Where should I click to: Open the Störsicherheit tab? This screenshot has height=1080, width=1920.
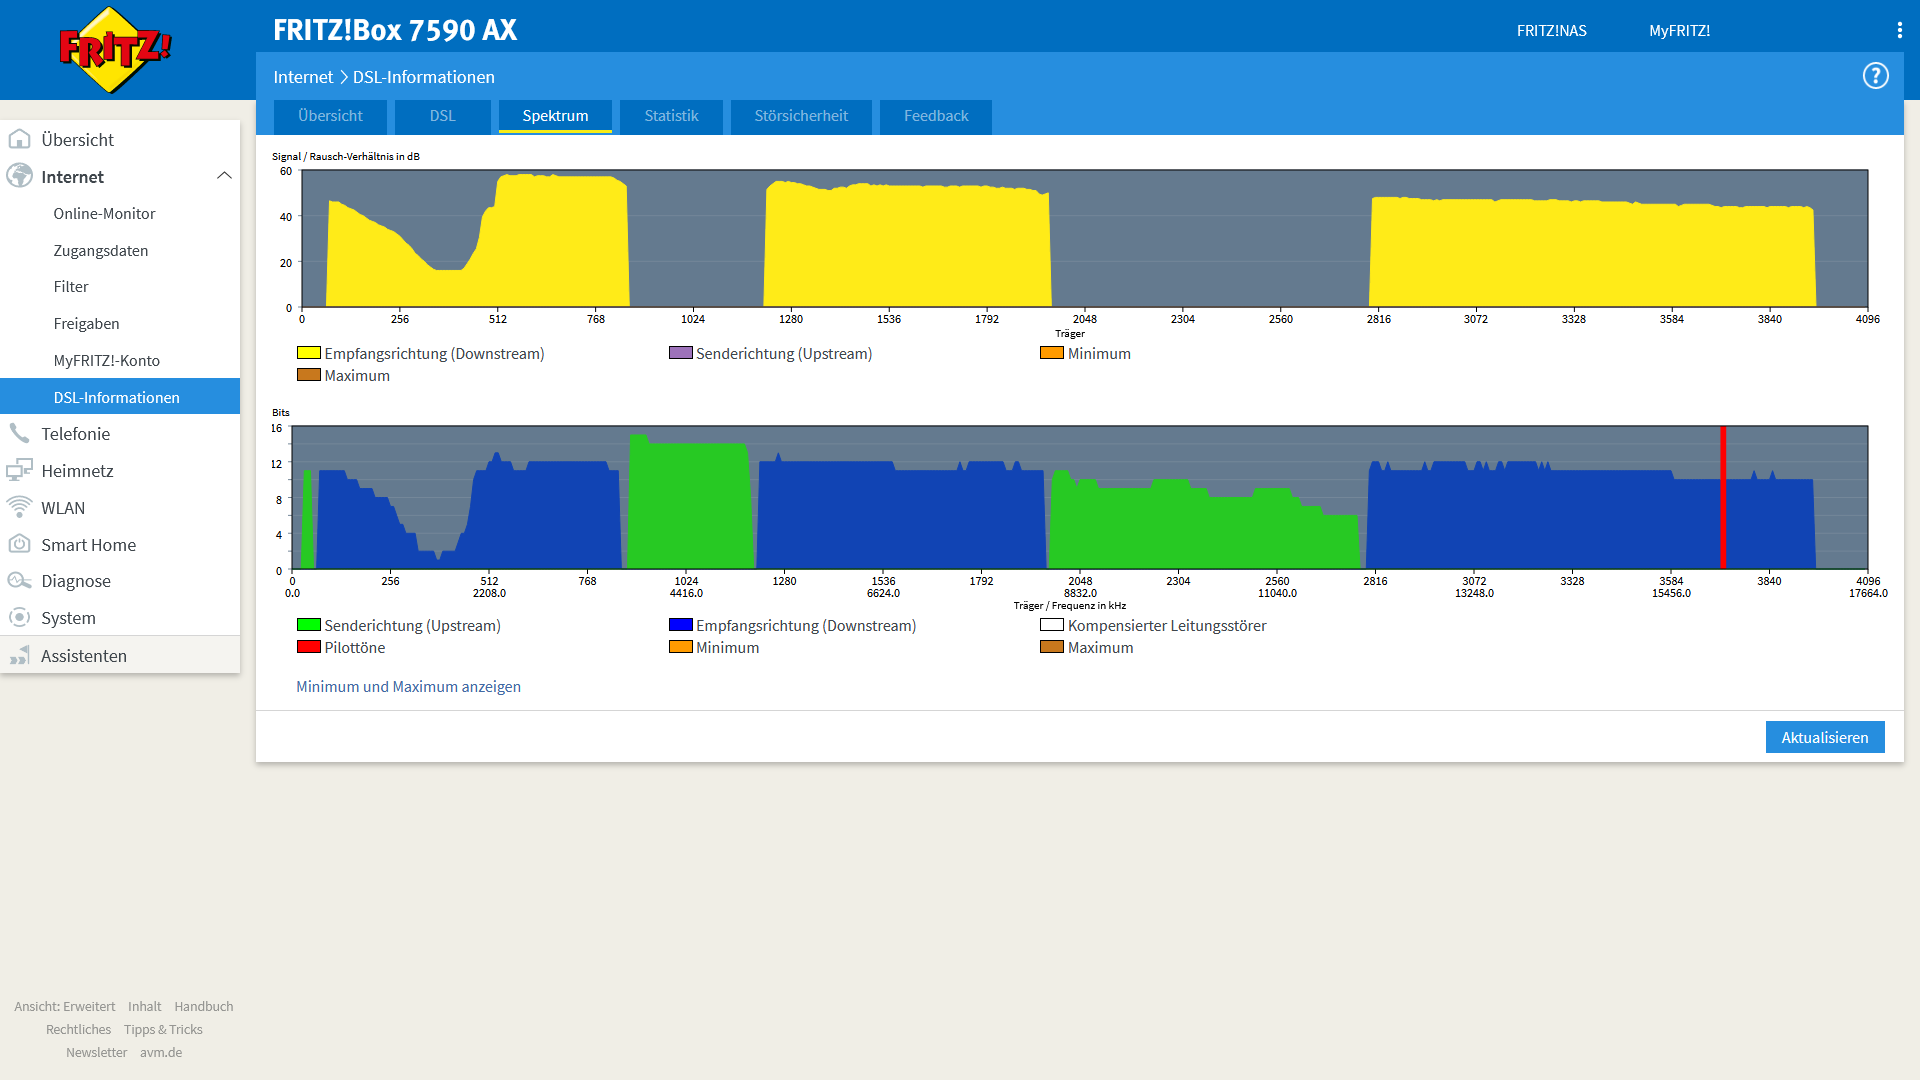(x=800, y=116)
